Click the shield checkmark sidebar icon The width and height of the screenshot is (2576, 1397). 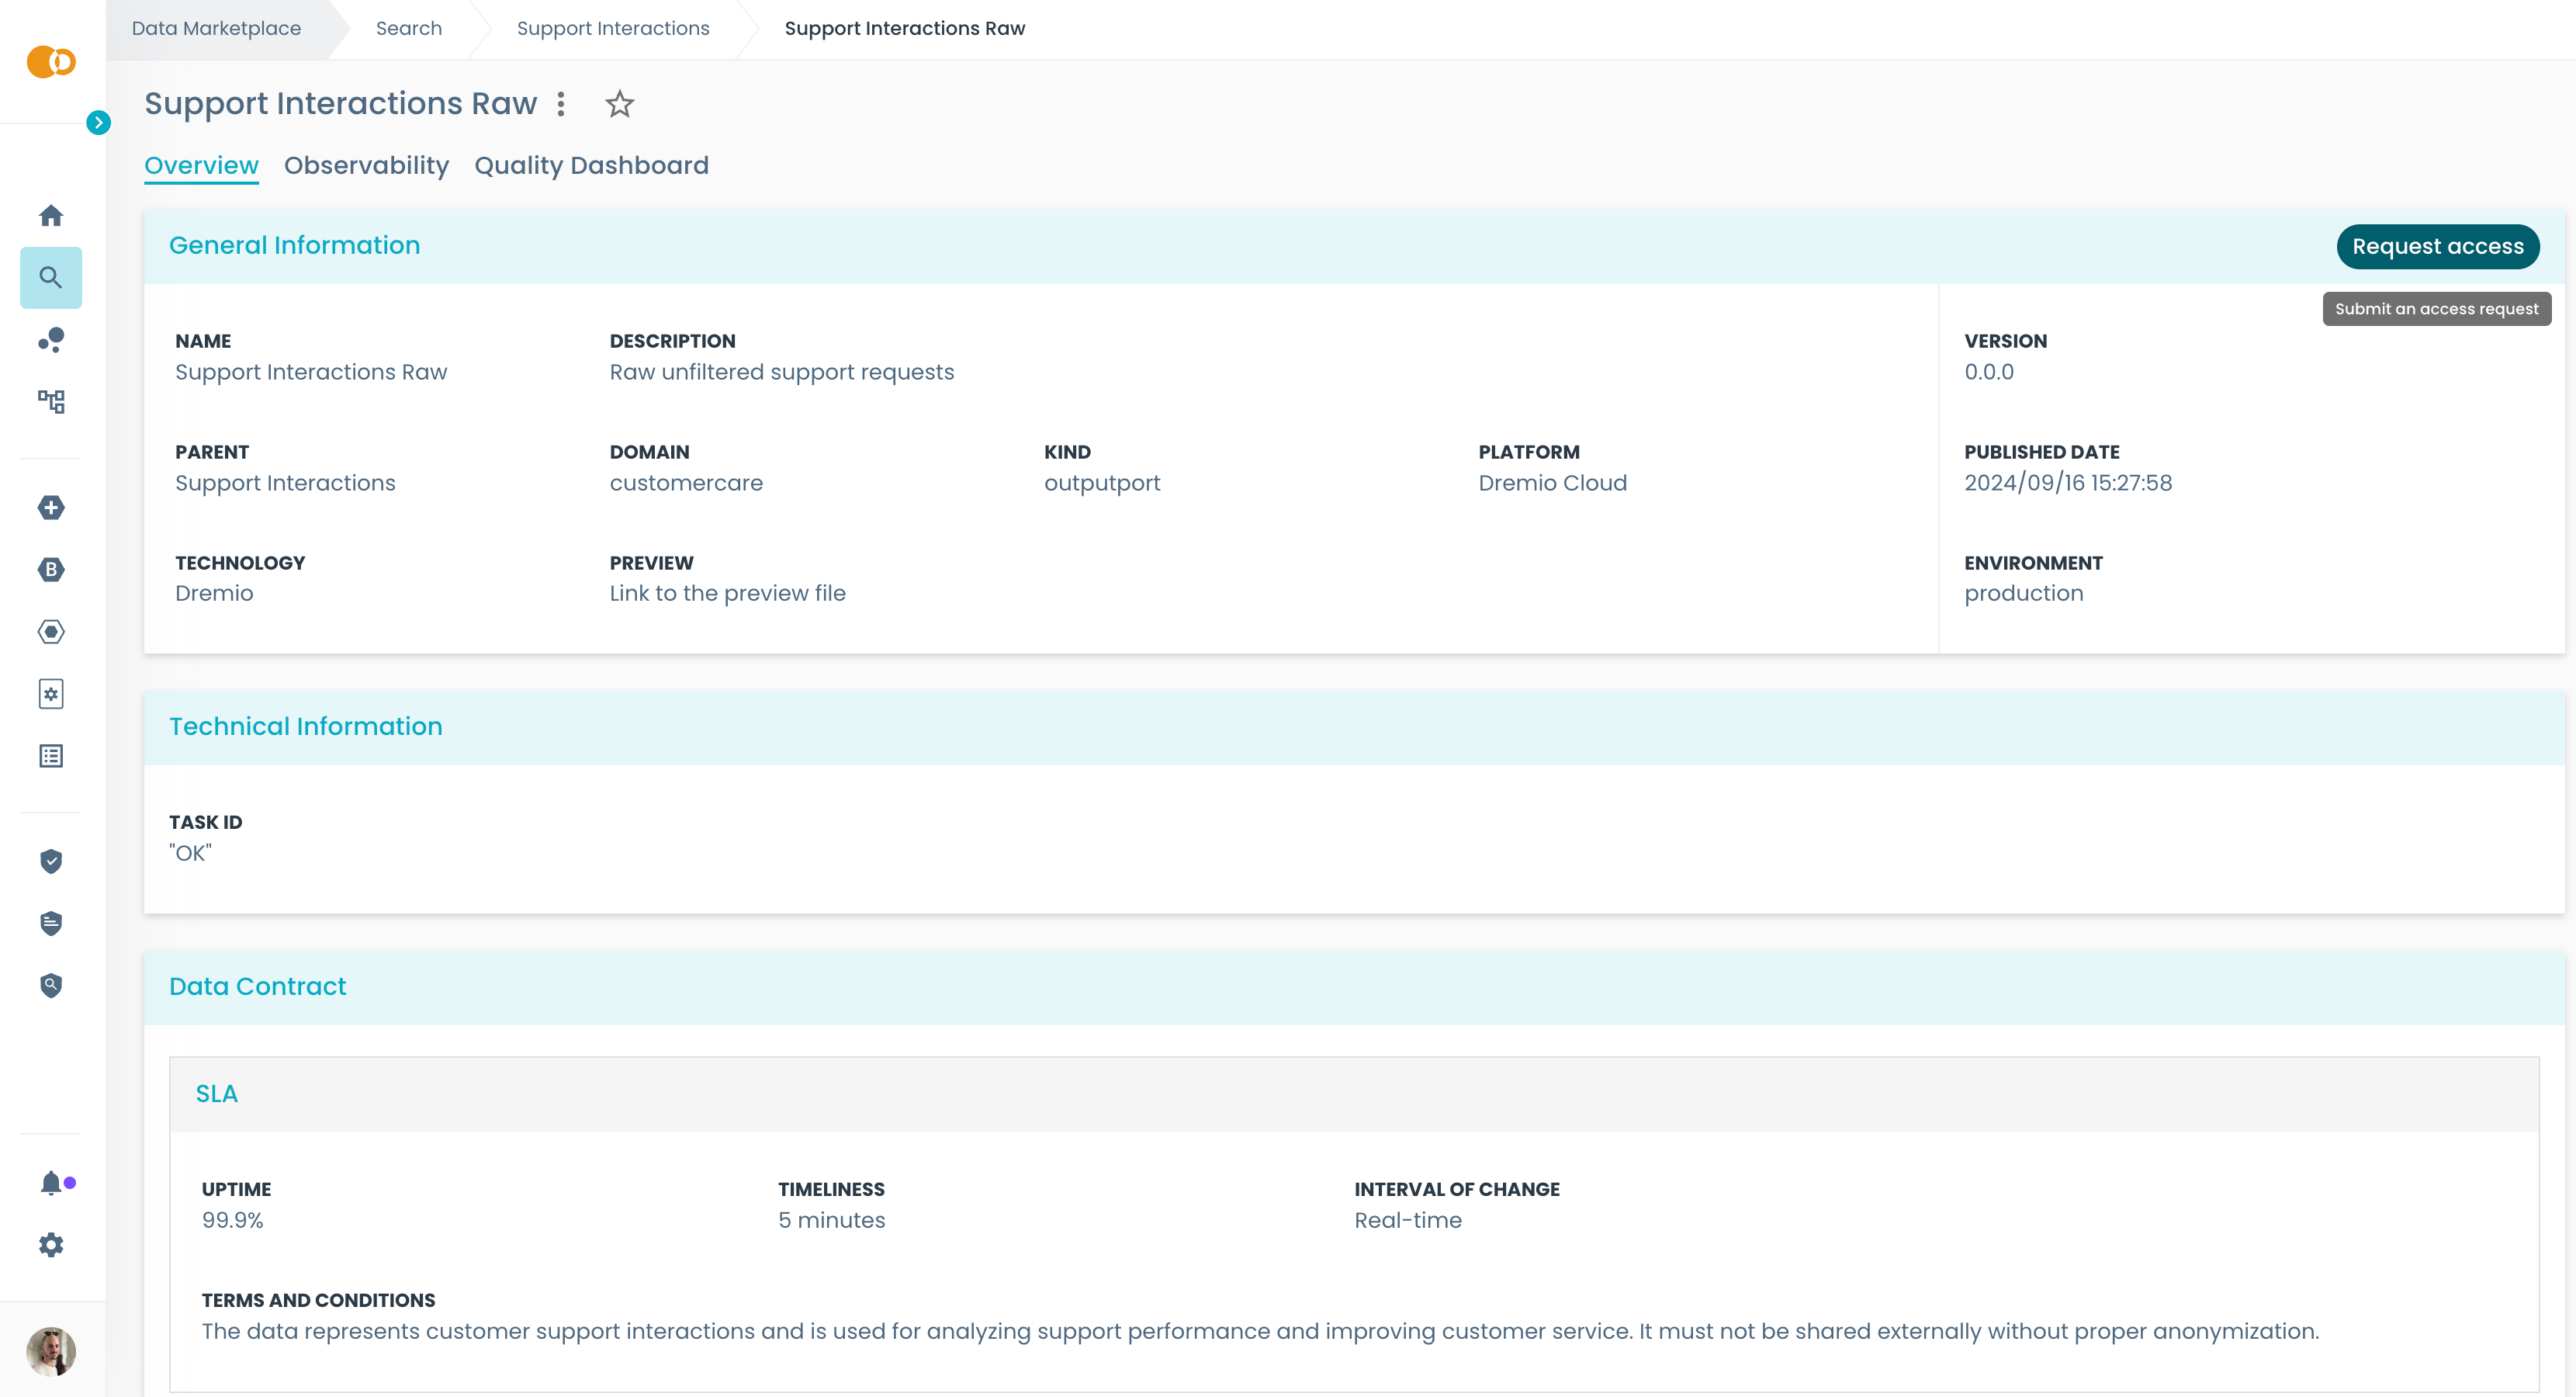(x=51, y=861)
